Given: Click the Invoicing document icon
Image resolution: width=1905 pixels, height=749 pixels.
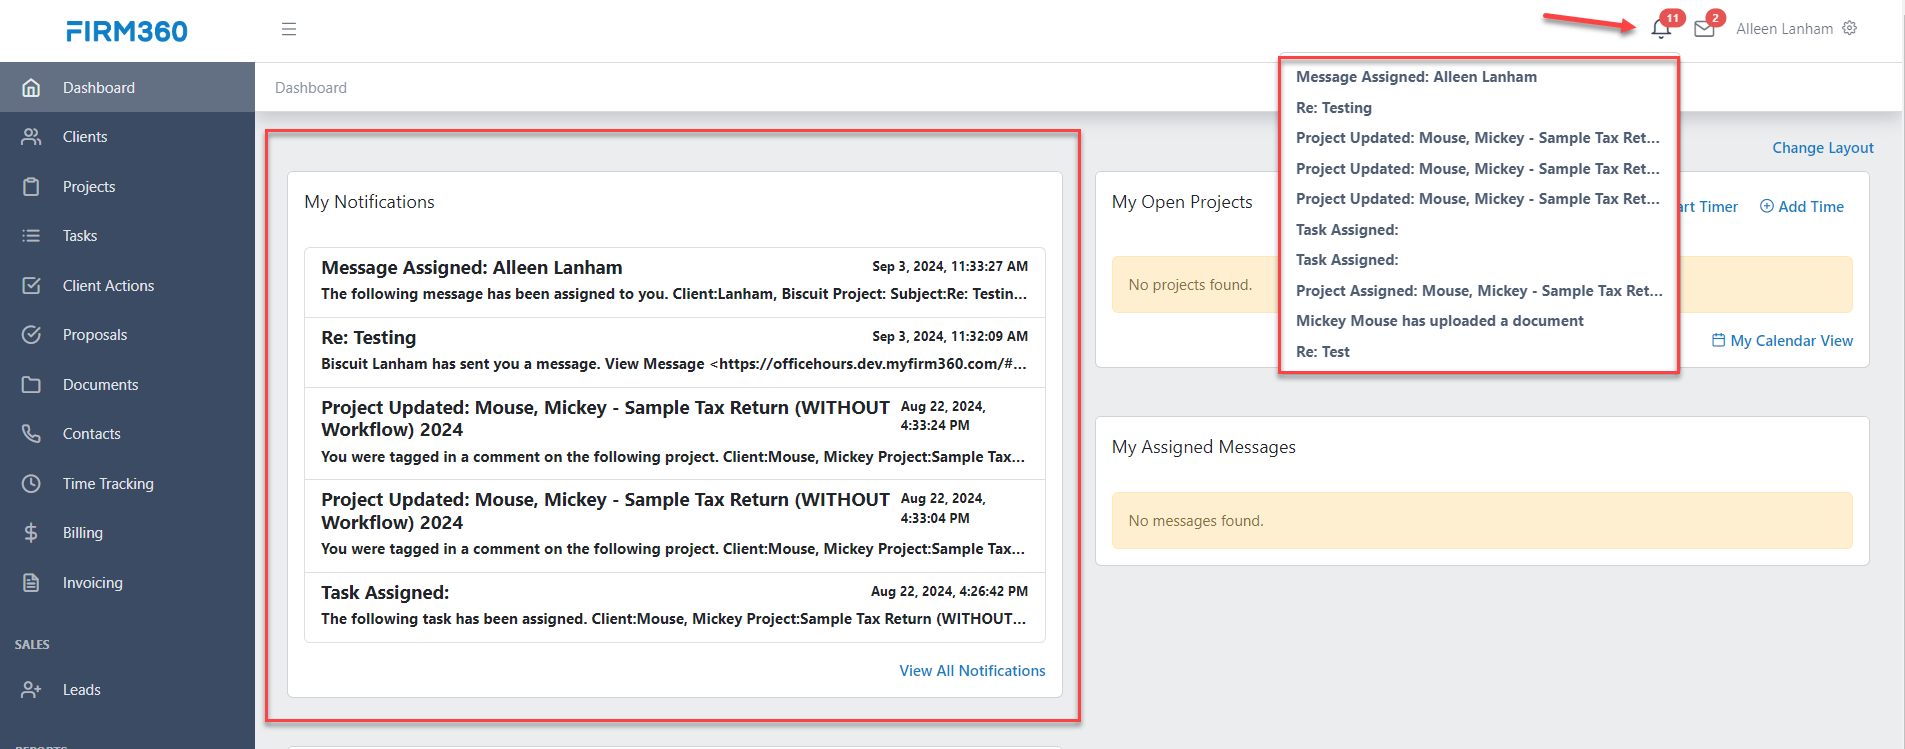Looking at the screenshot, I should [x=31, y=582].
